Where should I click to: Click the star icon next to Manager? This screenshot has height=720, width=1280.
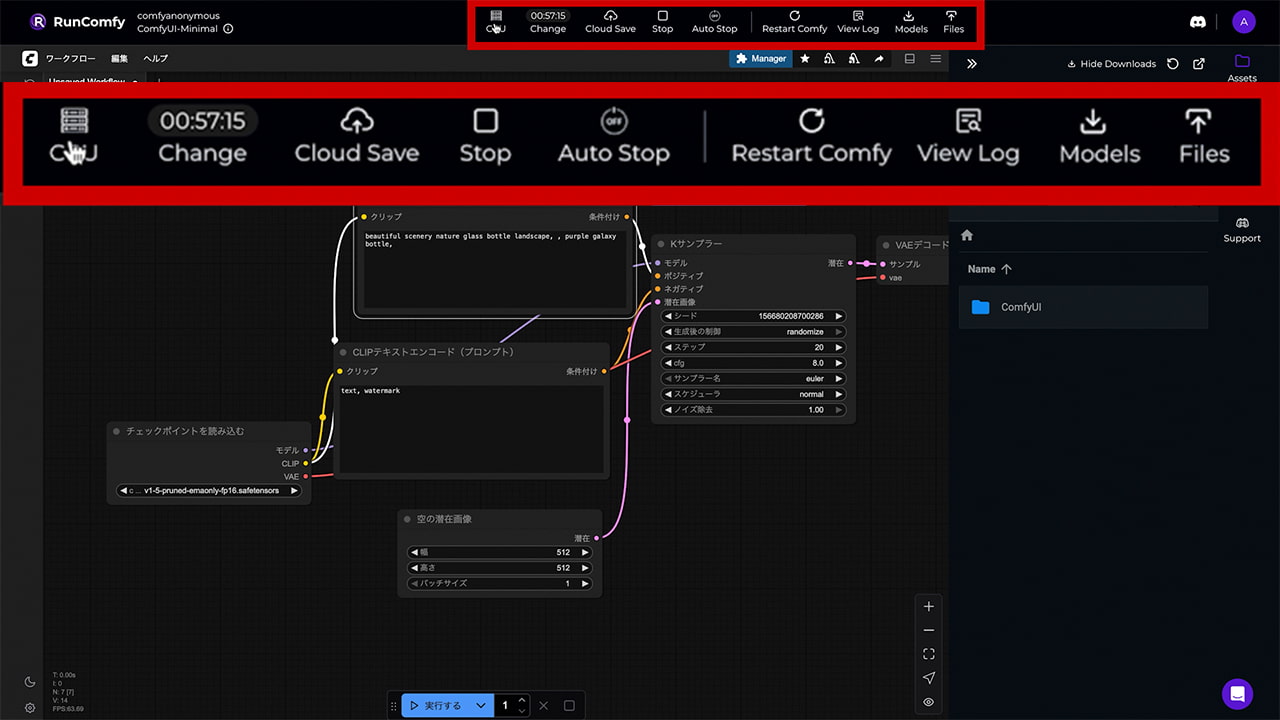click(805, 59)
